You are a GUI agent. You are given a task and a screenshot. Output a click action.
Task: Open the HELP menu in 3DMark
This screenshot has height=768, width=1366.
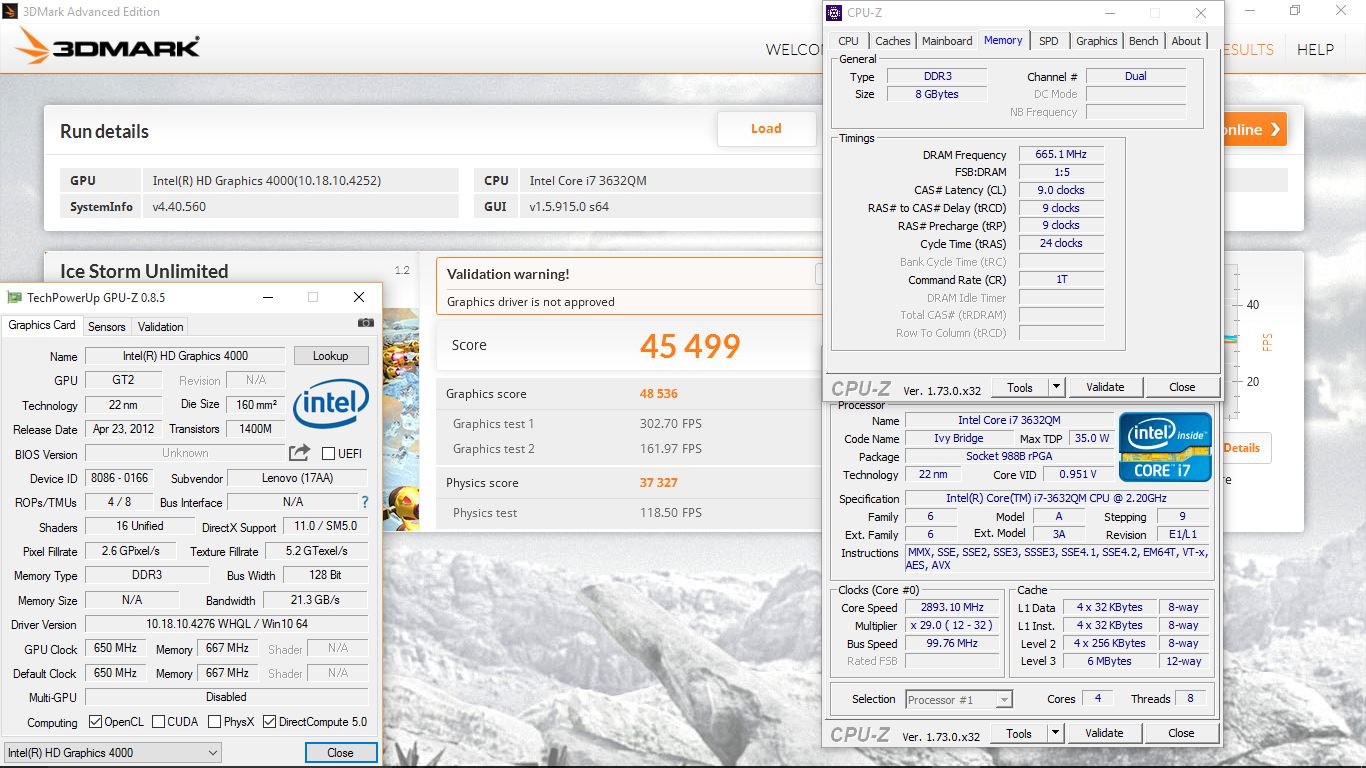pyautogui.click(x=1316, y=49)
